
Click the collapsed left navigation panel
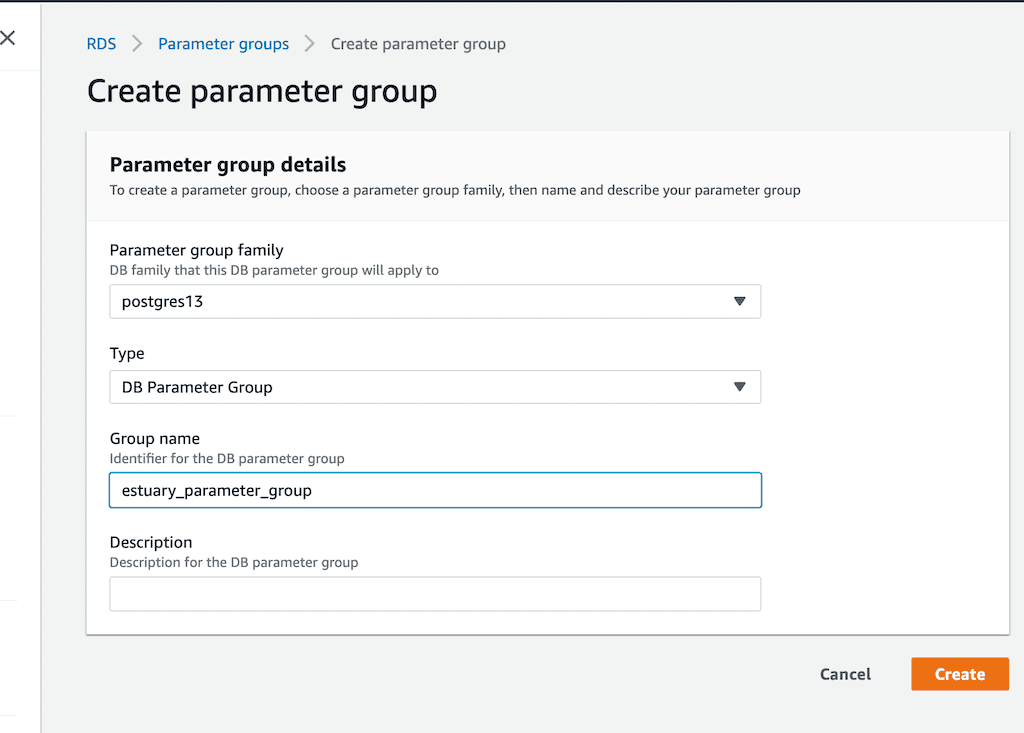coord(19,400)
